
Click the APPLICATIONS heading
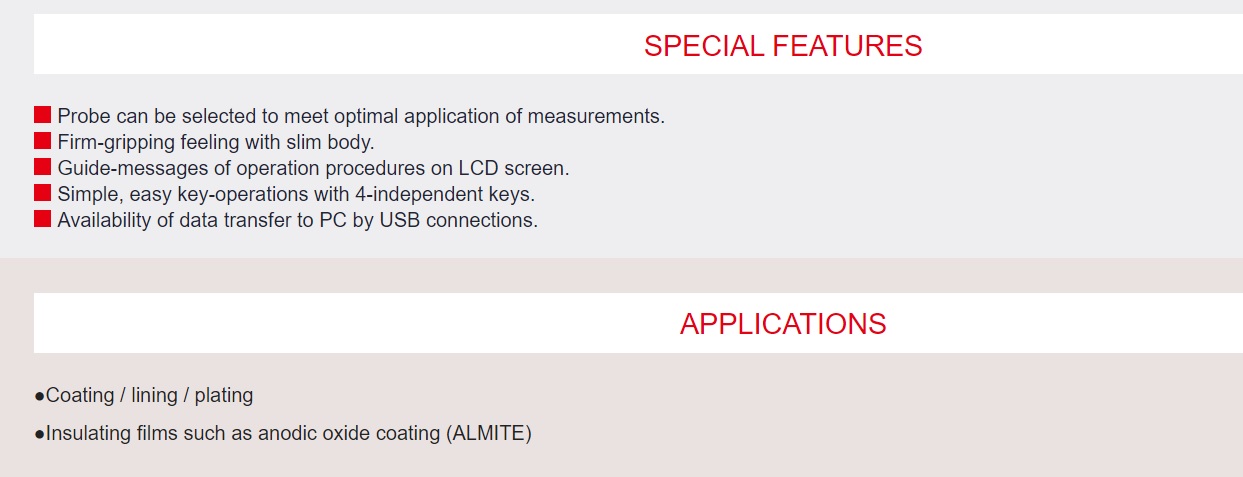(783, 324)
